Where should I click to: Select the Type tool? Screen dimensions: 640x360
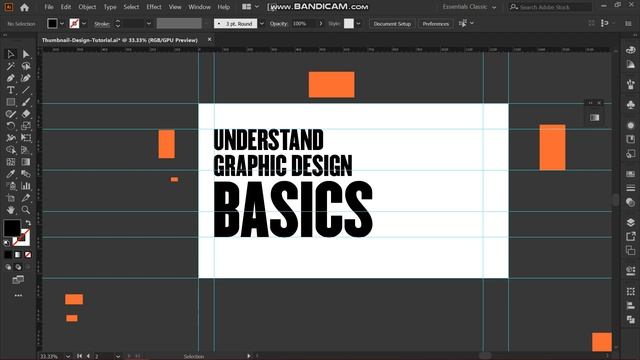(11, 90)
